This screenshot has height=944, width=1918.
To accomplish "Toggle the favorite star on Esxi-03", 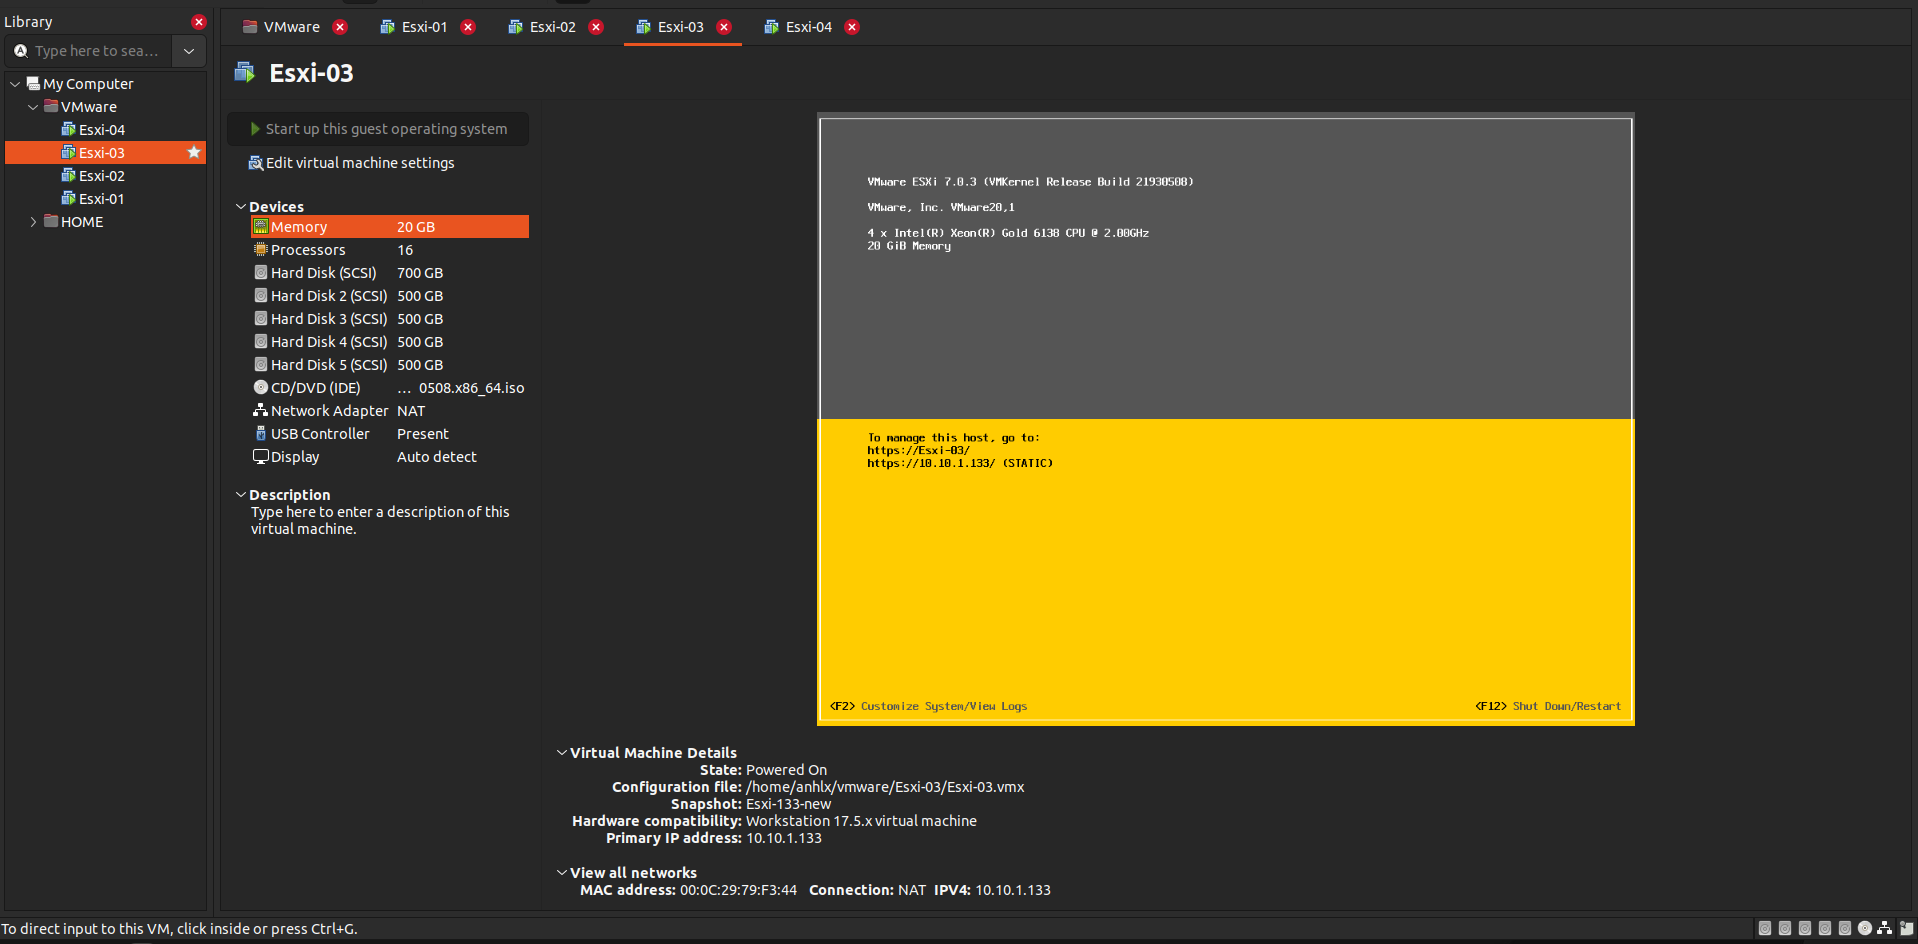I will point(194,152).
